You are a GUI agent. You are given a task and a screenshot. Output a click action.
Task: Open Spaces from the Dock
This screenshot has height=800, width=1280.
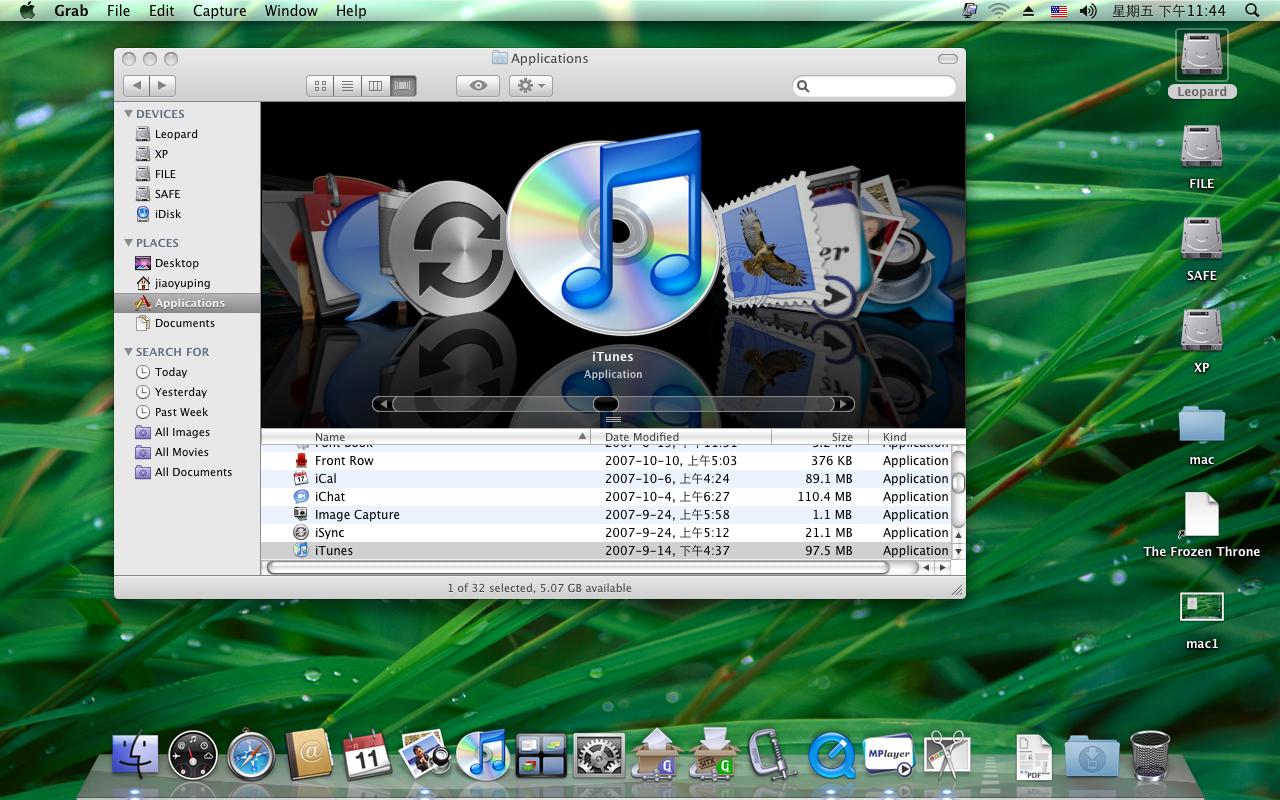tap(541, 755)
